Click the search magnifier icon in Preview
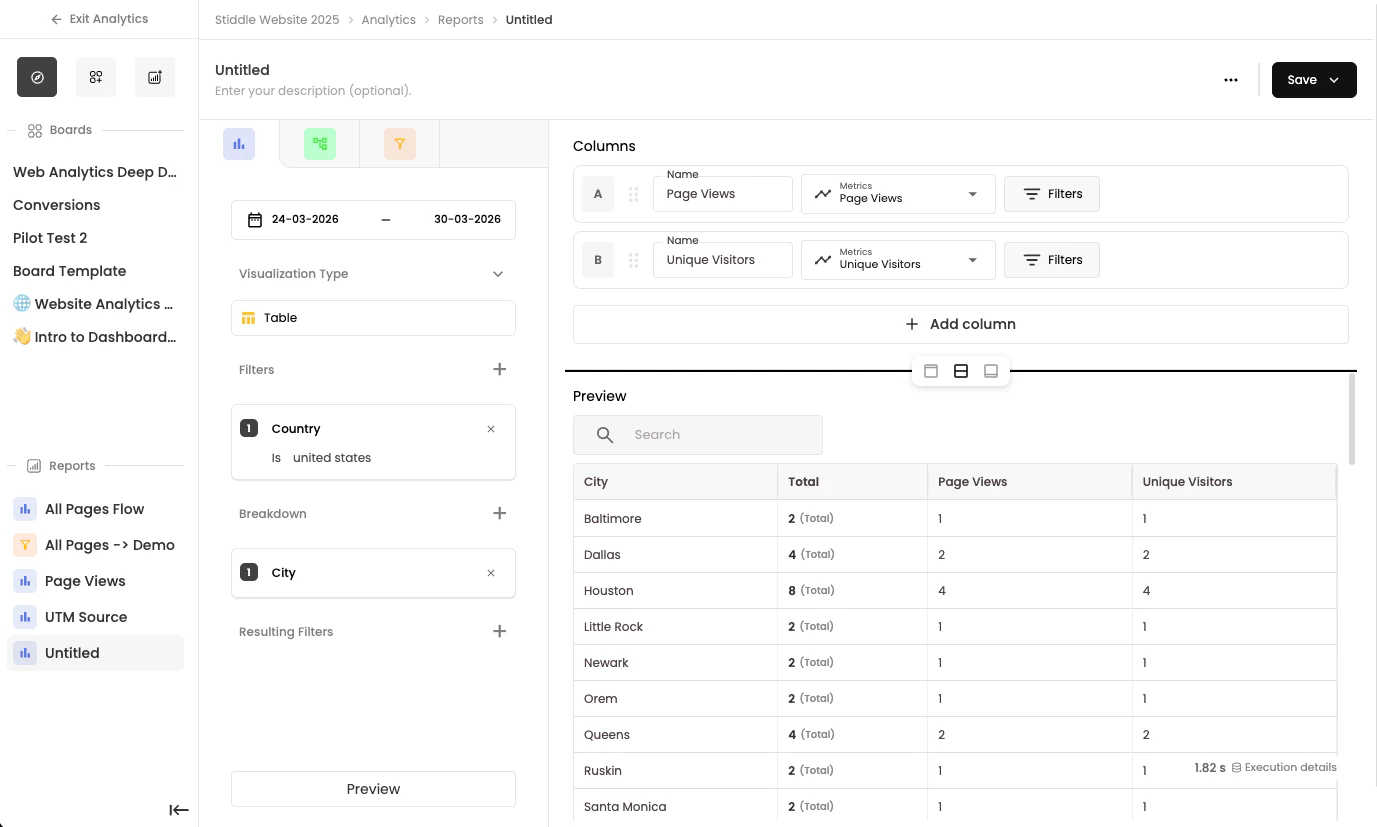 pos(605,435)
